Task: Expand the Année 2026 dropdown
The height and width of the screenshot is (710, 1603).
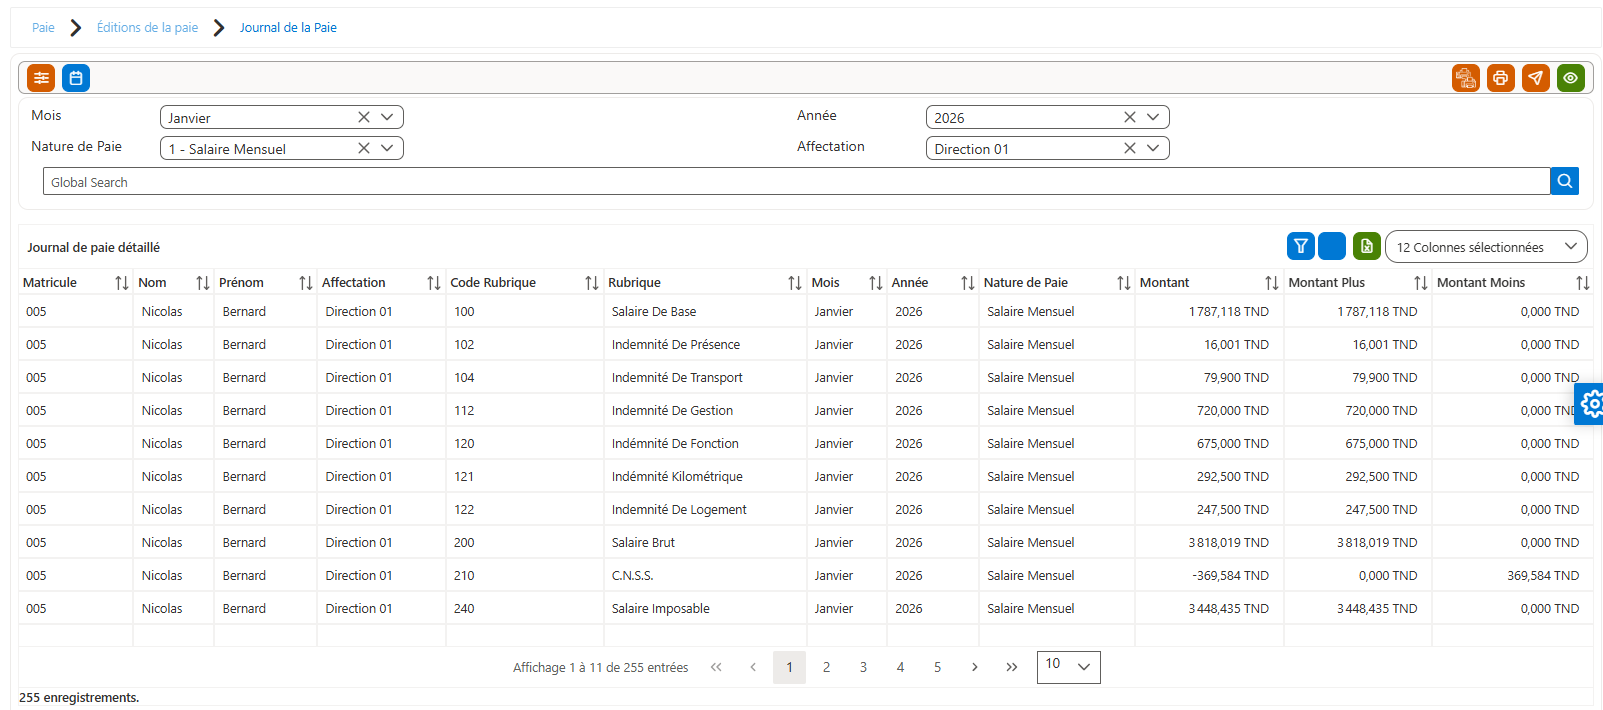Action: pos(1153,117)
